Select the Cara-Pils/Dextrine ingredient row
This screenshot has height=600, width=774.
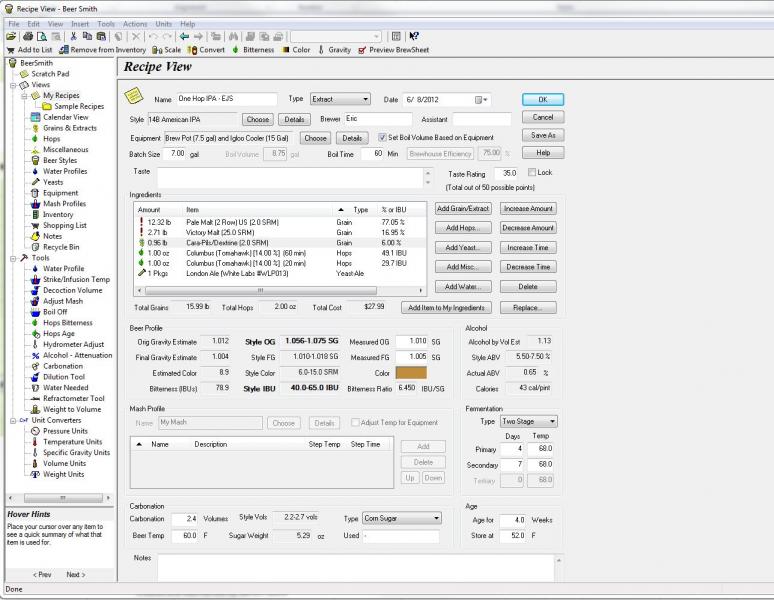point(279,243)
